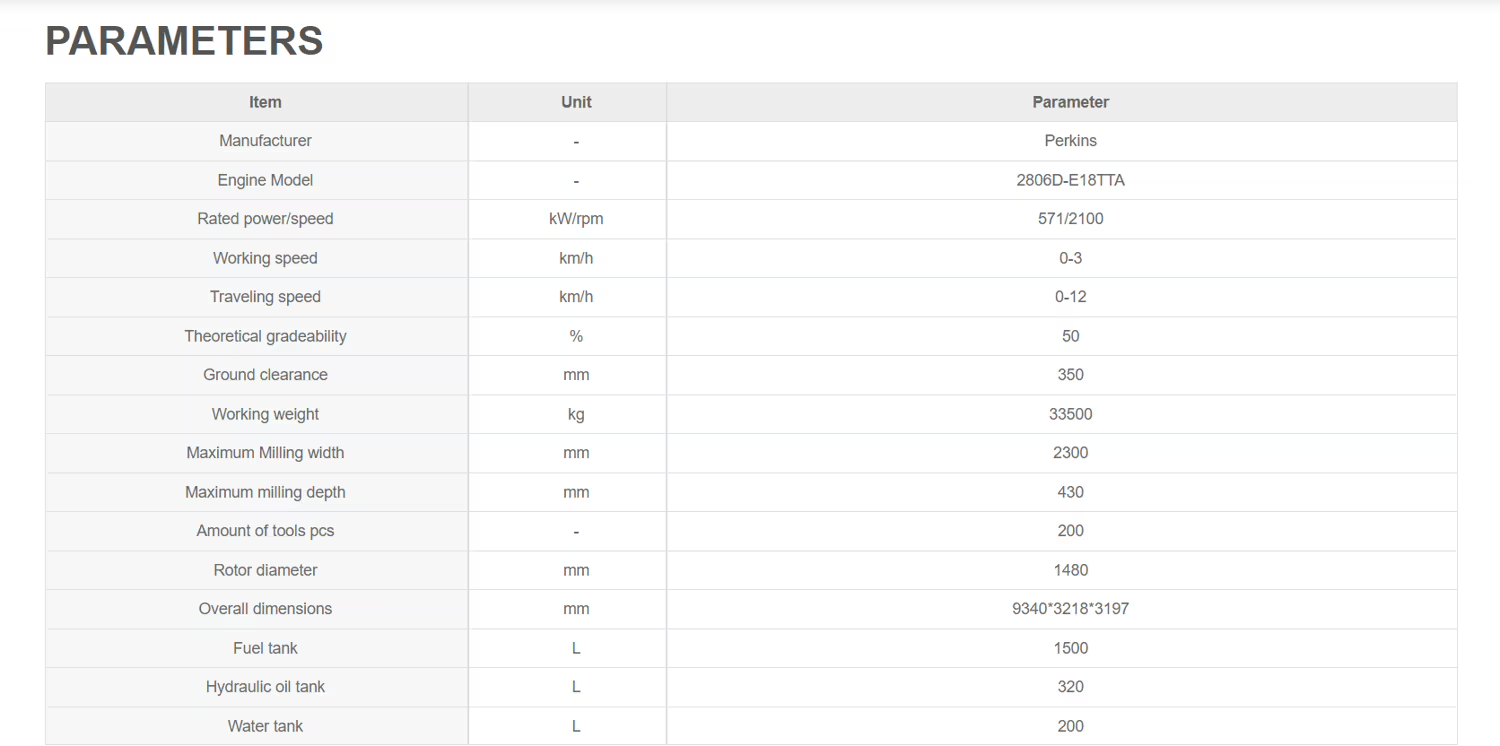Viewport: 1500px width, 746px height.
Task: Click the Overall dimensions label
Action: 265,609
